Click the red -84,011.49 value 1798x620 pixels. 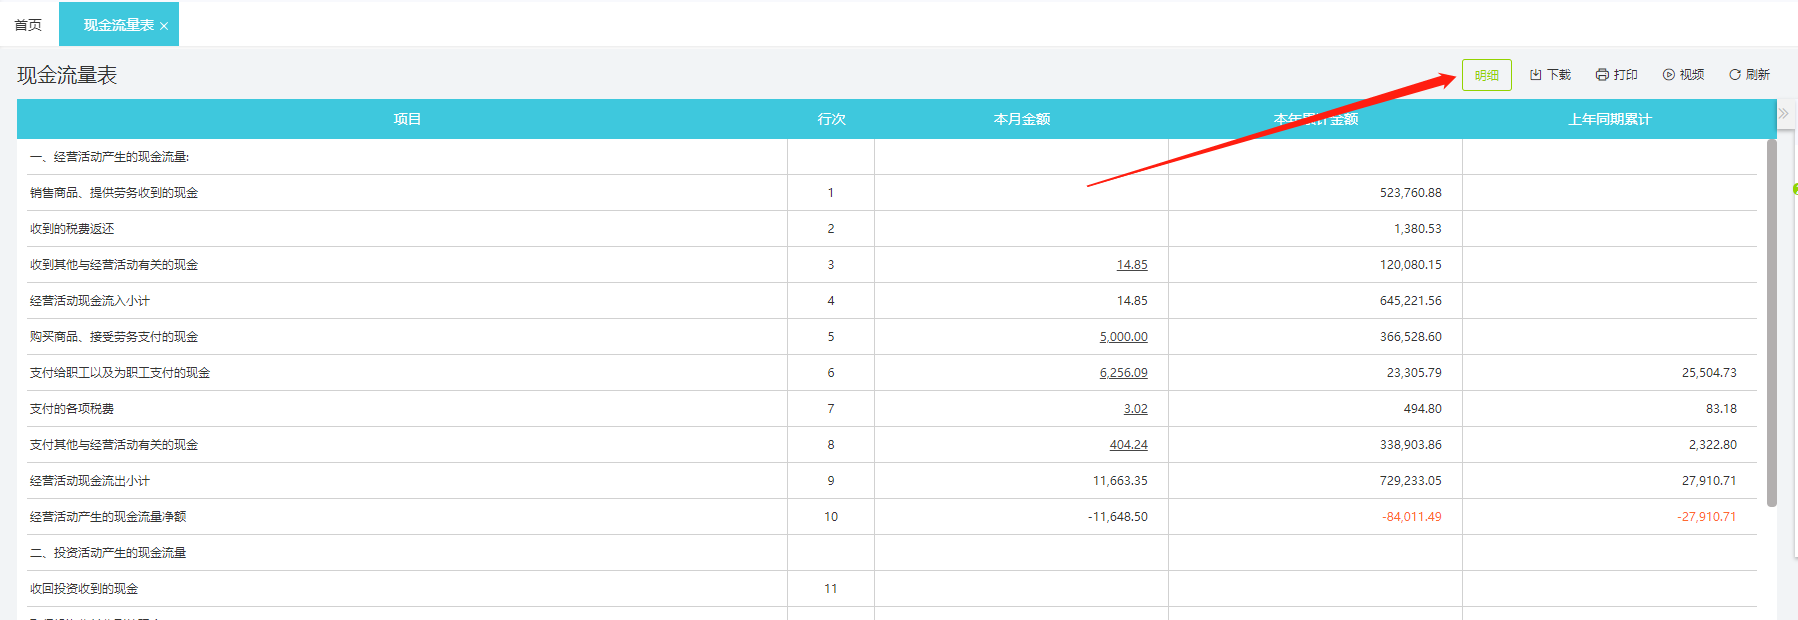(x=1412, y=517)
